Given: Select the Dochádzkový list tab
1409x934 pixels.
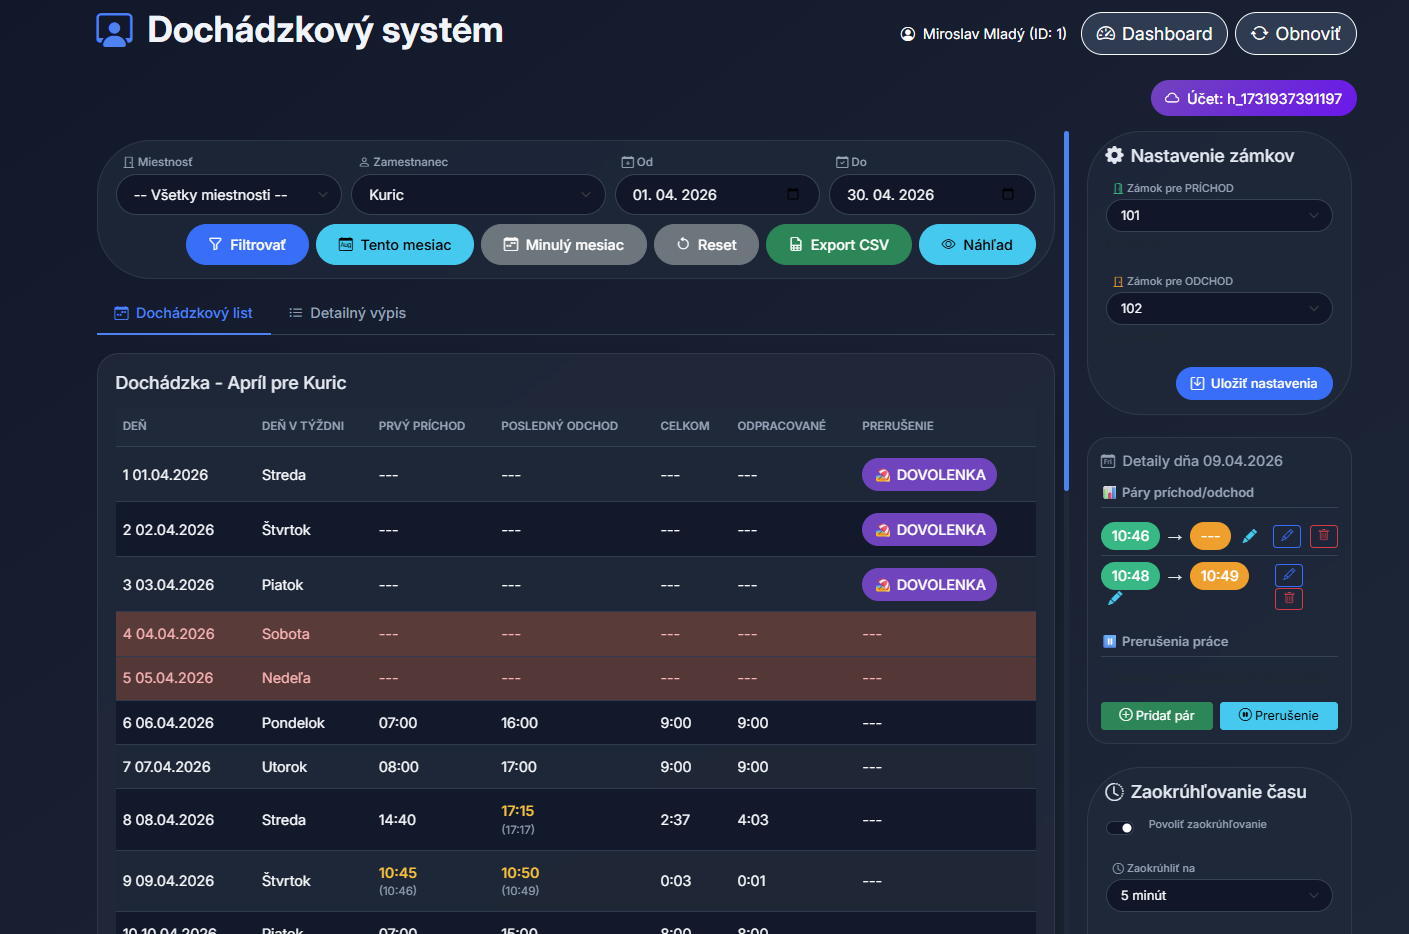Looking at the screenshot, I should pyautogui.click(x=184, y=313).
